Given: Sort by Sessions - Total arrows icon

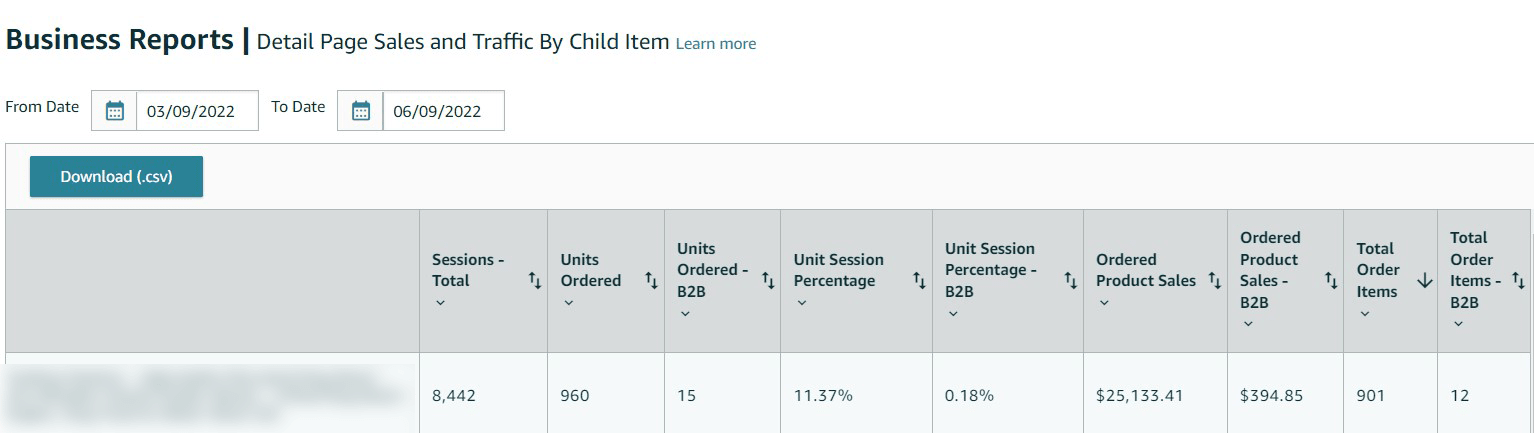Looking at the screenshot, I should 535,281.
